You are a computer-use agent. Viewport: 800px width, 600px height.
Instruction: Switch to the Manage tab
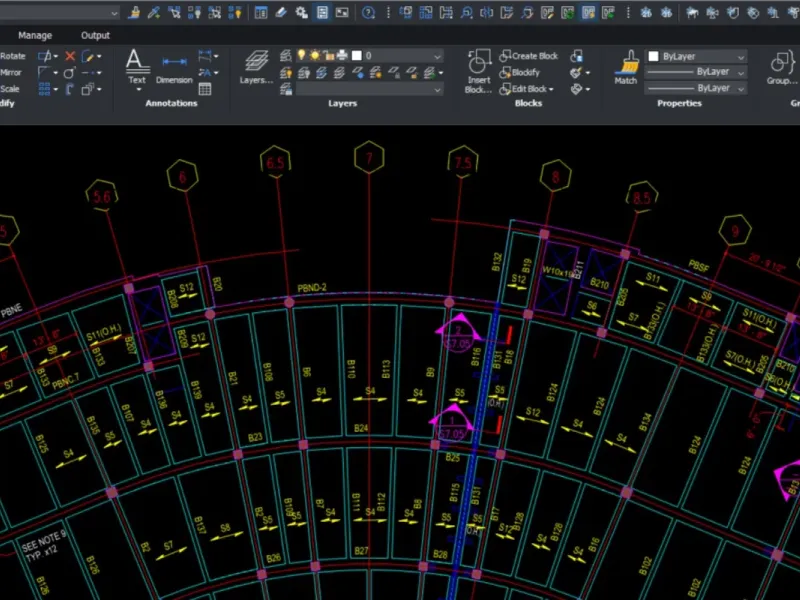click(x=35, y=35)
